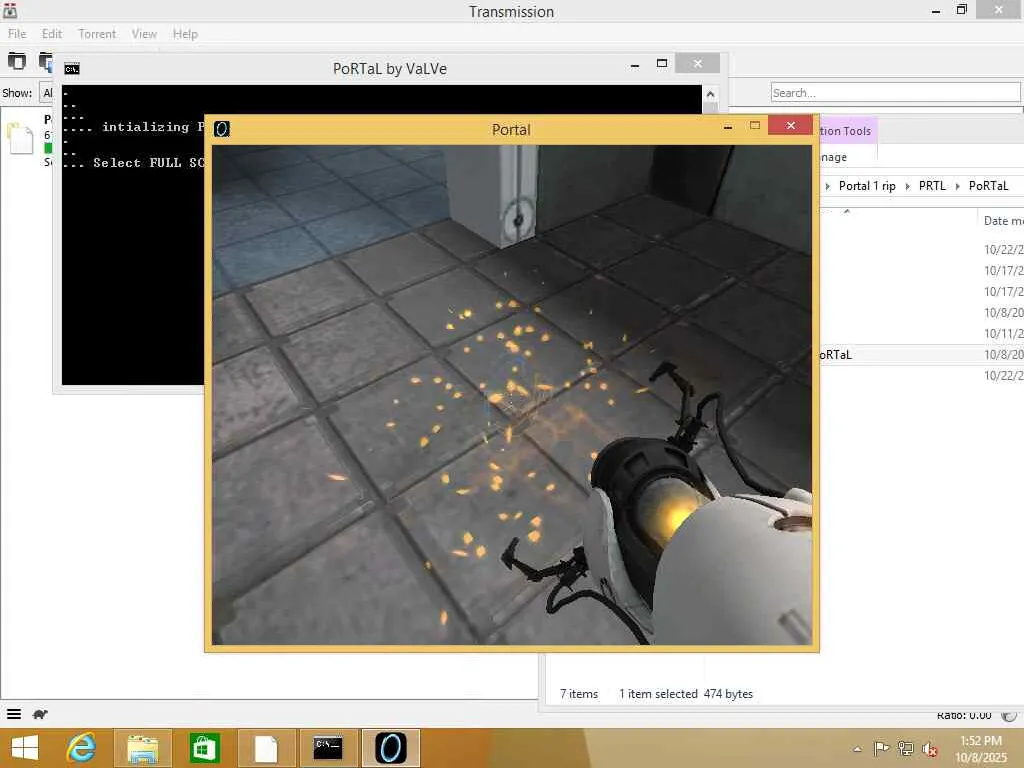The width and height of the screenshot is (1024, 768).
Task: Click the Date modified column header in Explorer
Action: point(1001,221)
